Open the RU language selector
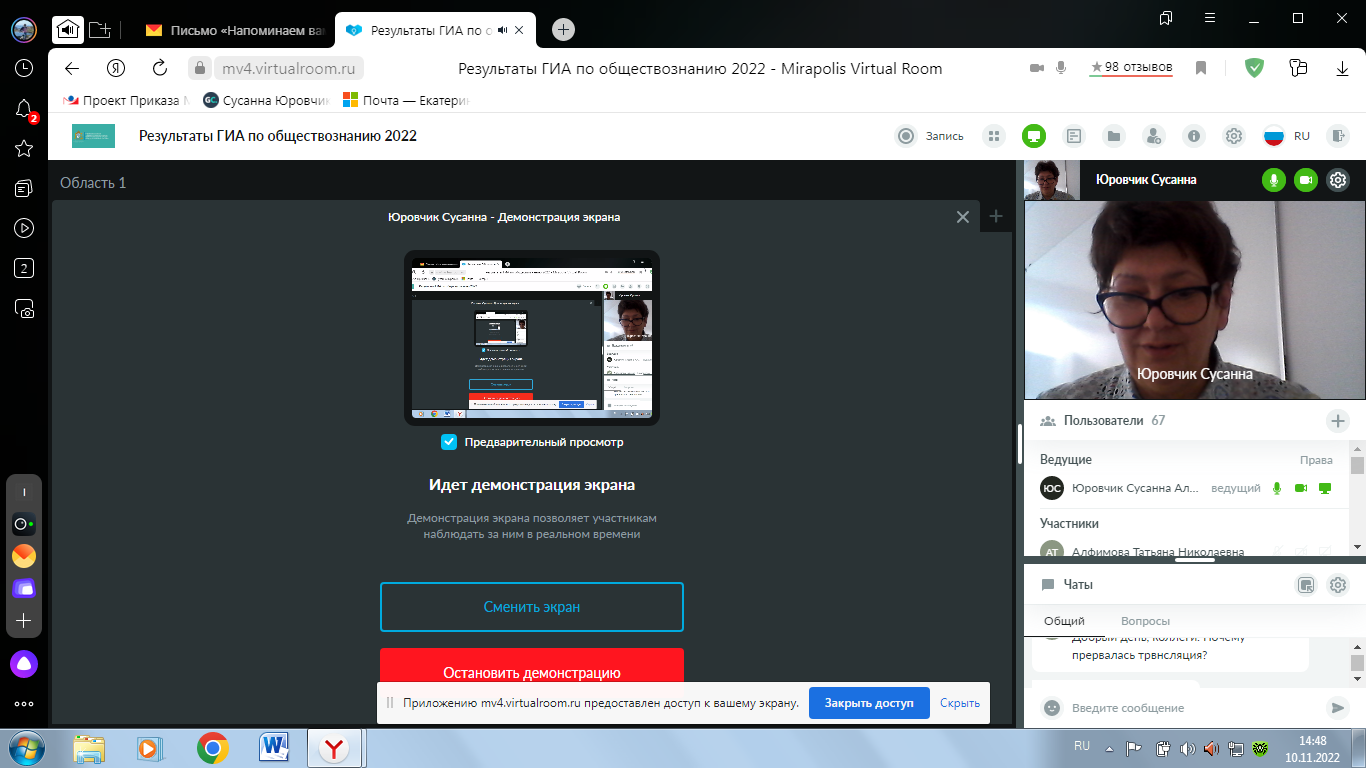 [x=1286, y=136]
